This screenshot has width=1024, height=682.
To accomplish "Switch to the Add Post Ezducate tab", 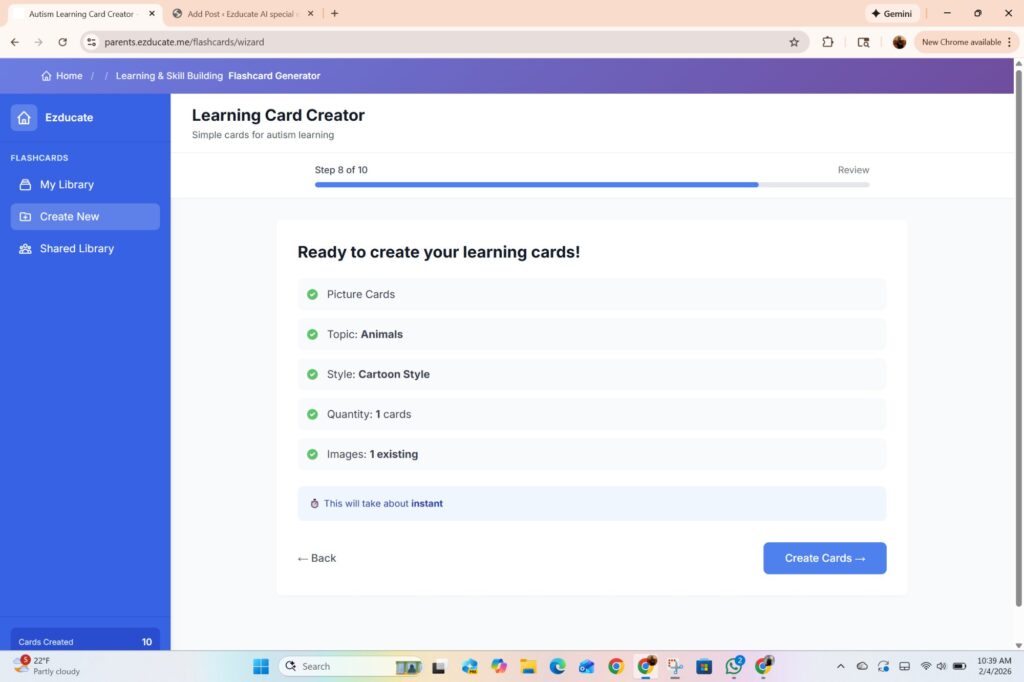I will (240, 14).
